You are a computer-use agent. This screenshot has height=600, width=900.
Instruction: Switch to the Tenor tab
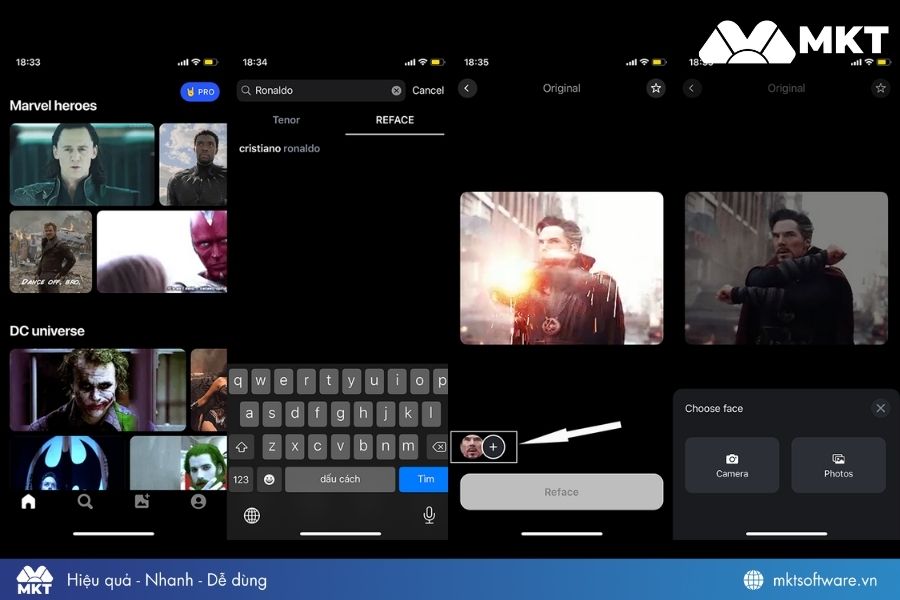click(x=286, y=119)
